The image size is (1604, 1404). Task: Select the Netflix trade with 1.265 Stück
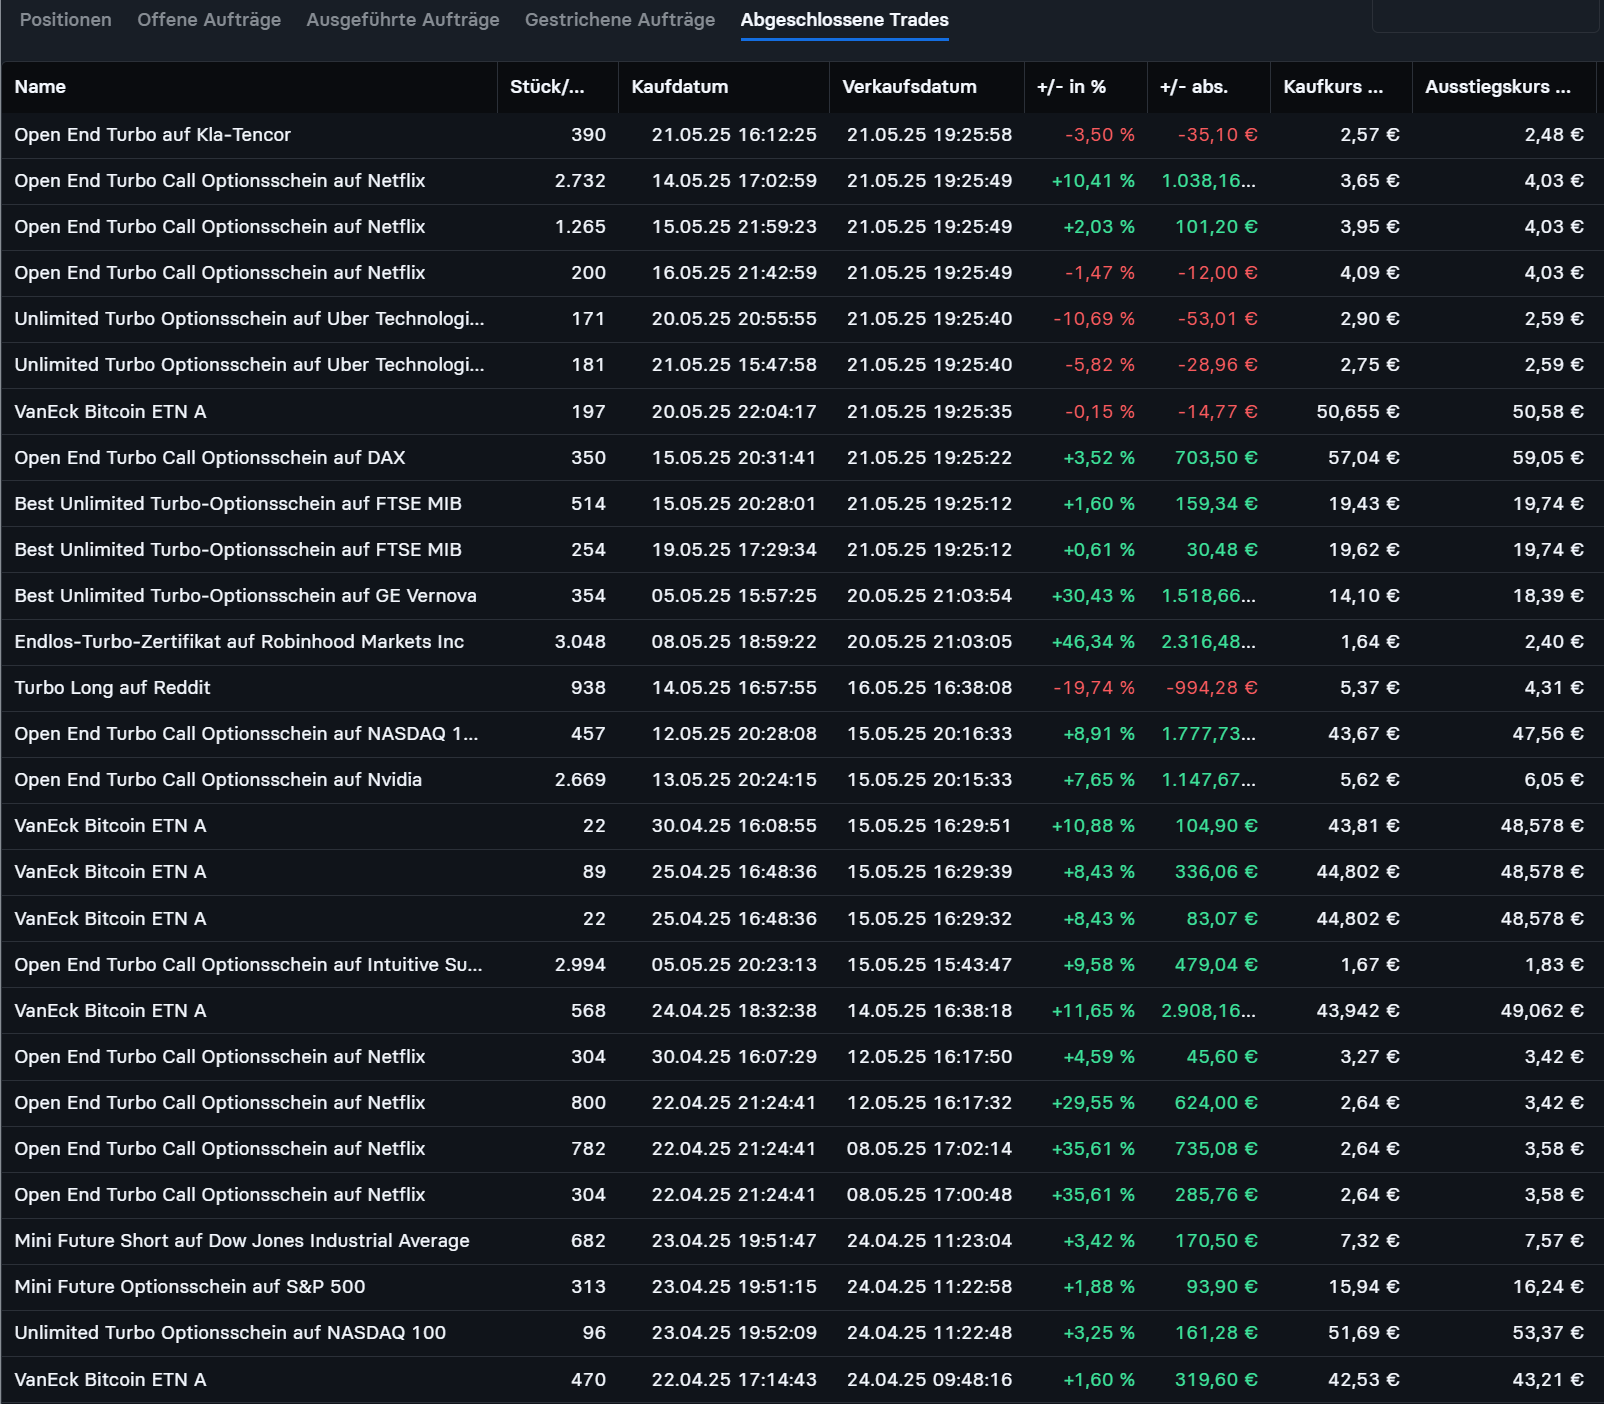coord(802,227)
